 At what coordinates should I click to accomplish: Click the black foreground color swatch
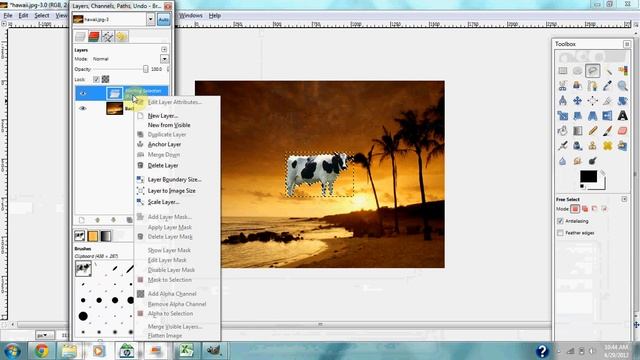[588, 176]
